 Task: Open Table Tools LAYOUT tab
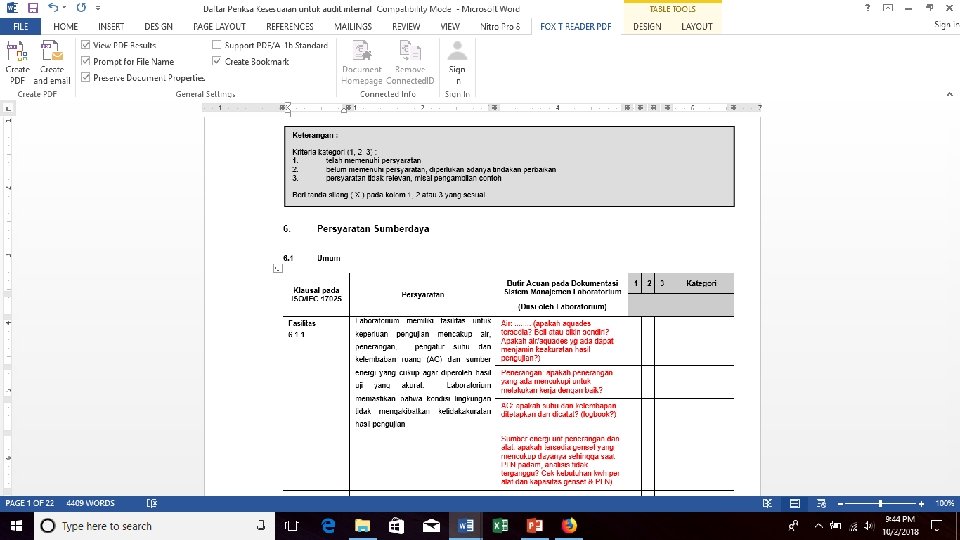(697, 26)
